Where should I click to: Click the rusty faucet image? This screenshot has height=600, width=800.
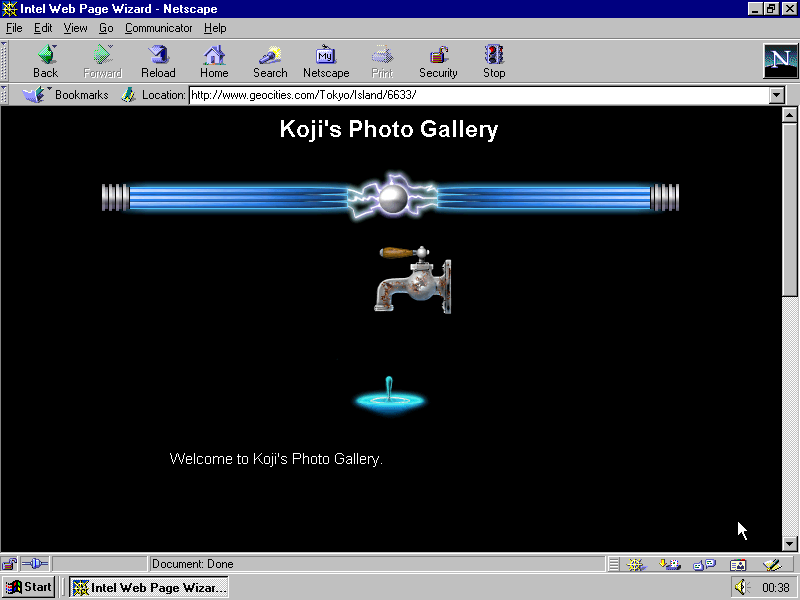[x=413, y=280]
